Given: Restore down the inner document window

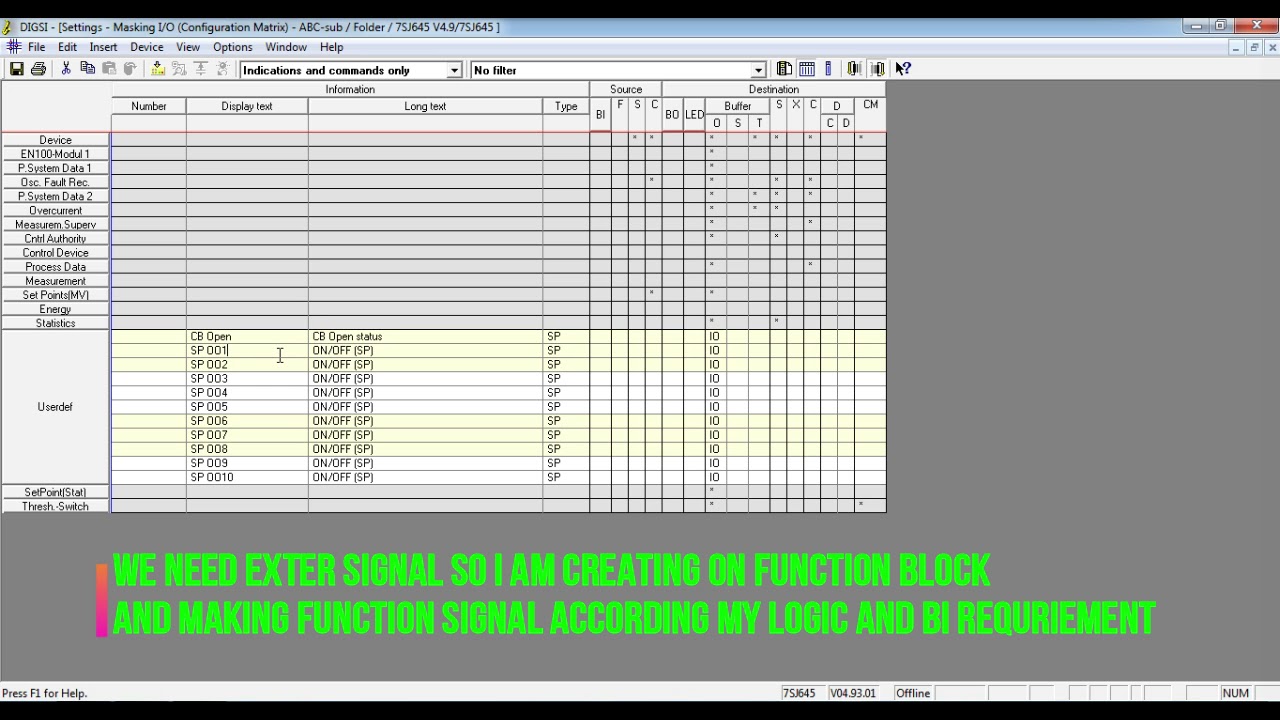Looking at the screenshot, I should [x=1254, y=47].
